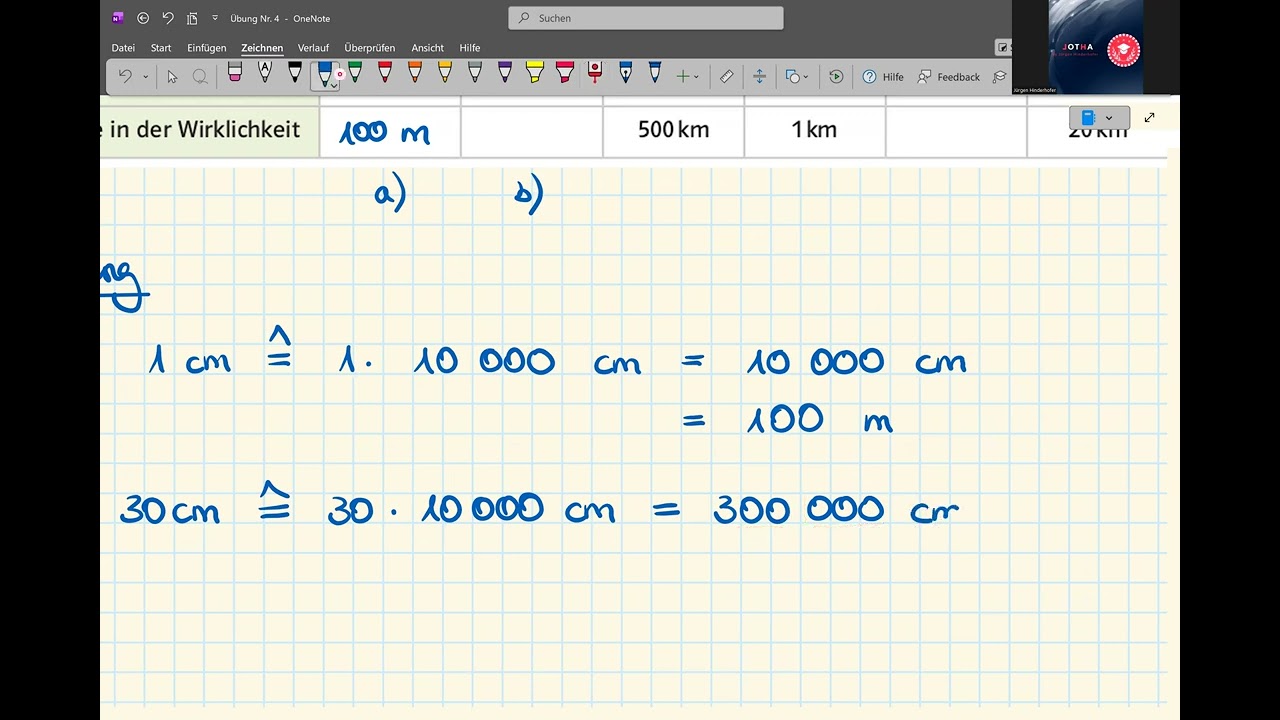Click the Feedback button

(x=949, y=76)
